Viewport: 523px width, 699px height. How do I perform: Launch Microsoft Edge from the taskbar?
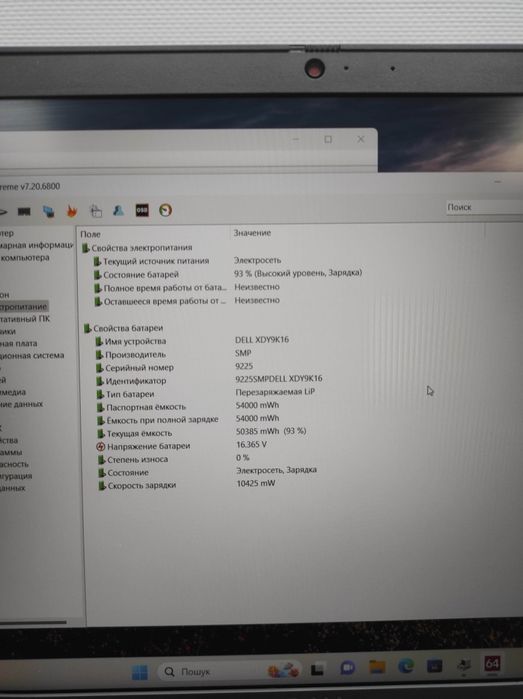406,666
